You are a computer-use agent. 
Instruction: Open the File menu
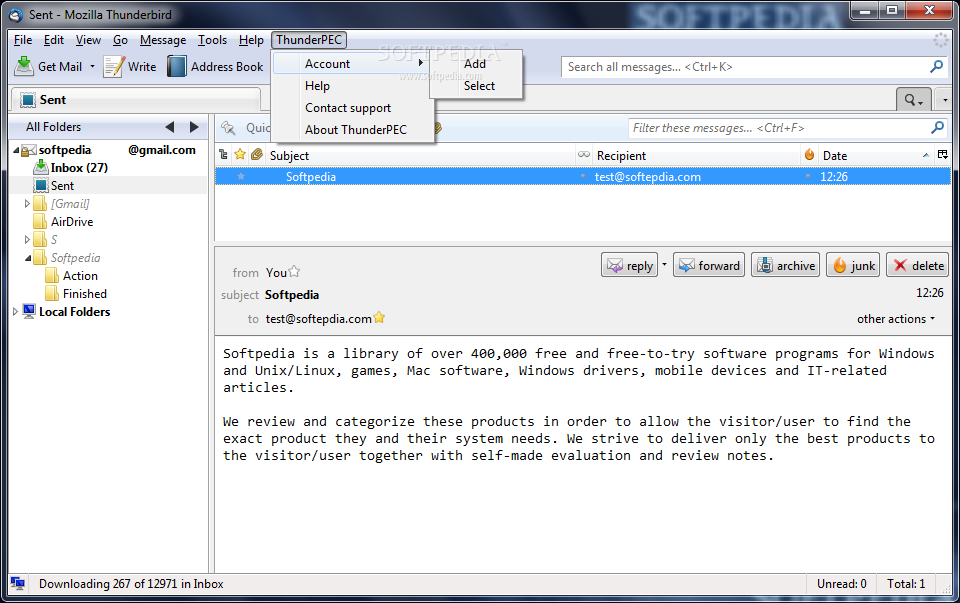(x=23, y=40)
